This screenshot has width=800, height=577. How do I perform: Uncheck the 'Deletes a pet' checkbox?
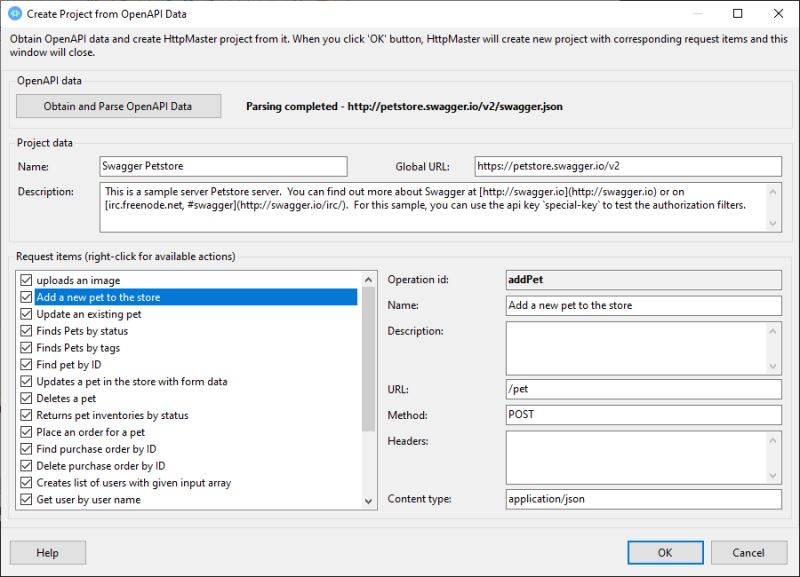click(x=26, y=398)
